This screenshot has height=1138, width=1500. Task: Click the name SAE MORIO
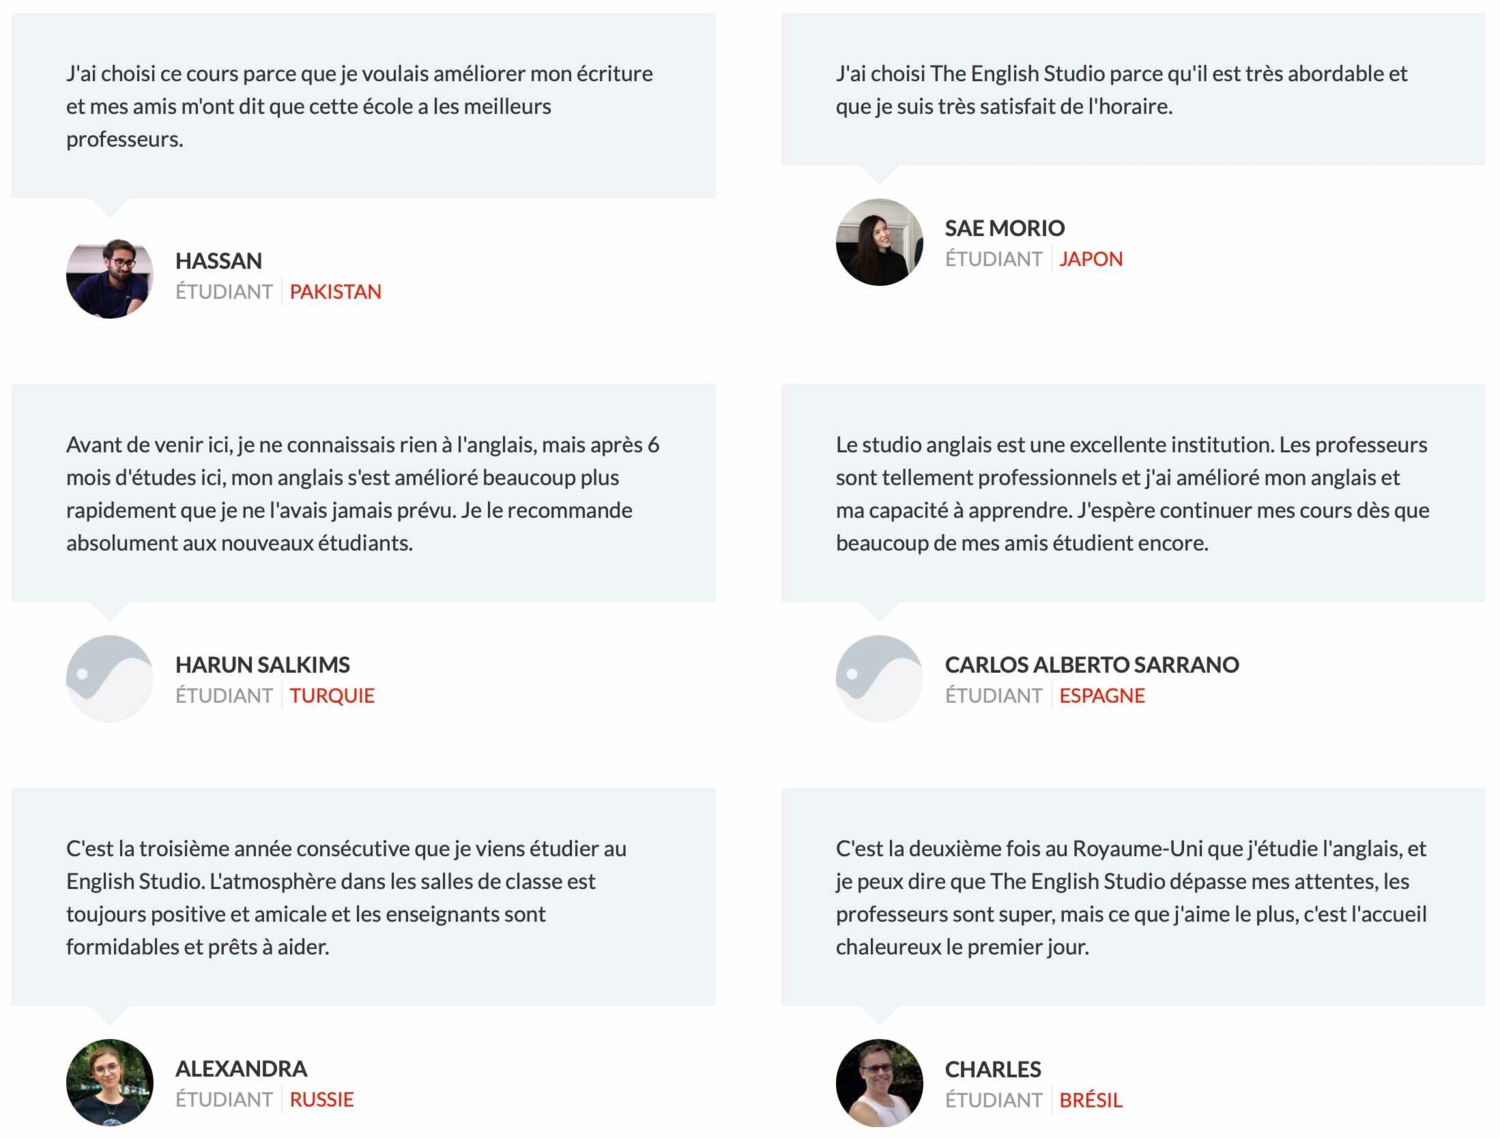click(1005, 228)
